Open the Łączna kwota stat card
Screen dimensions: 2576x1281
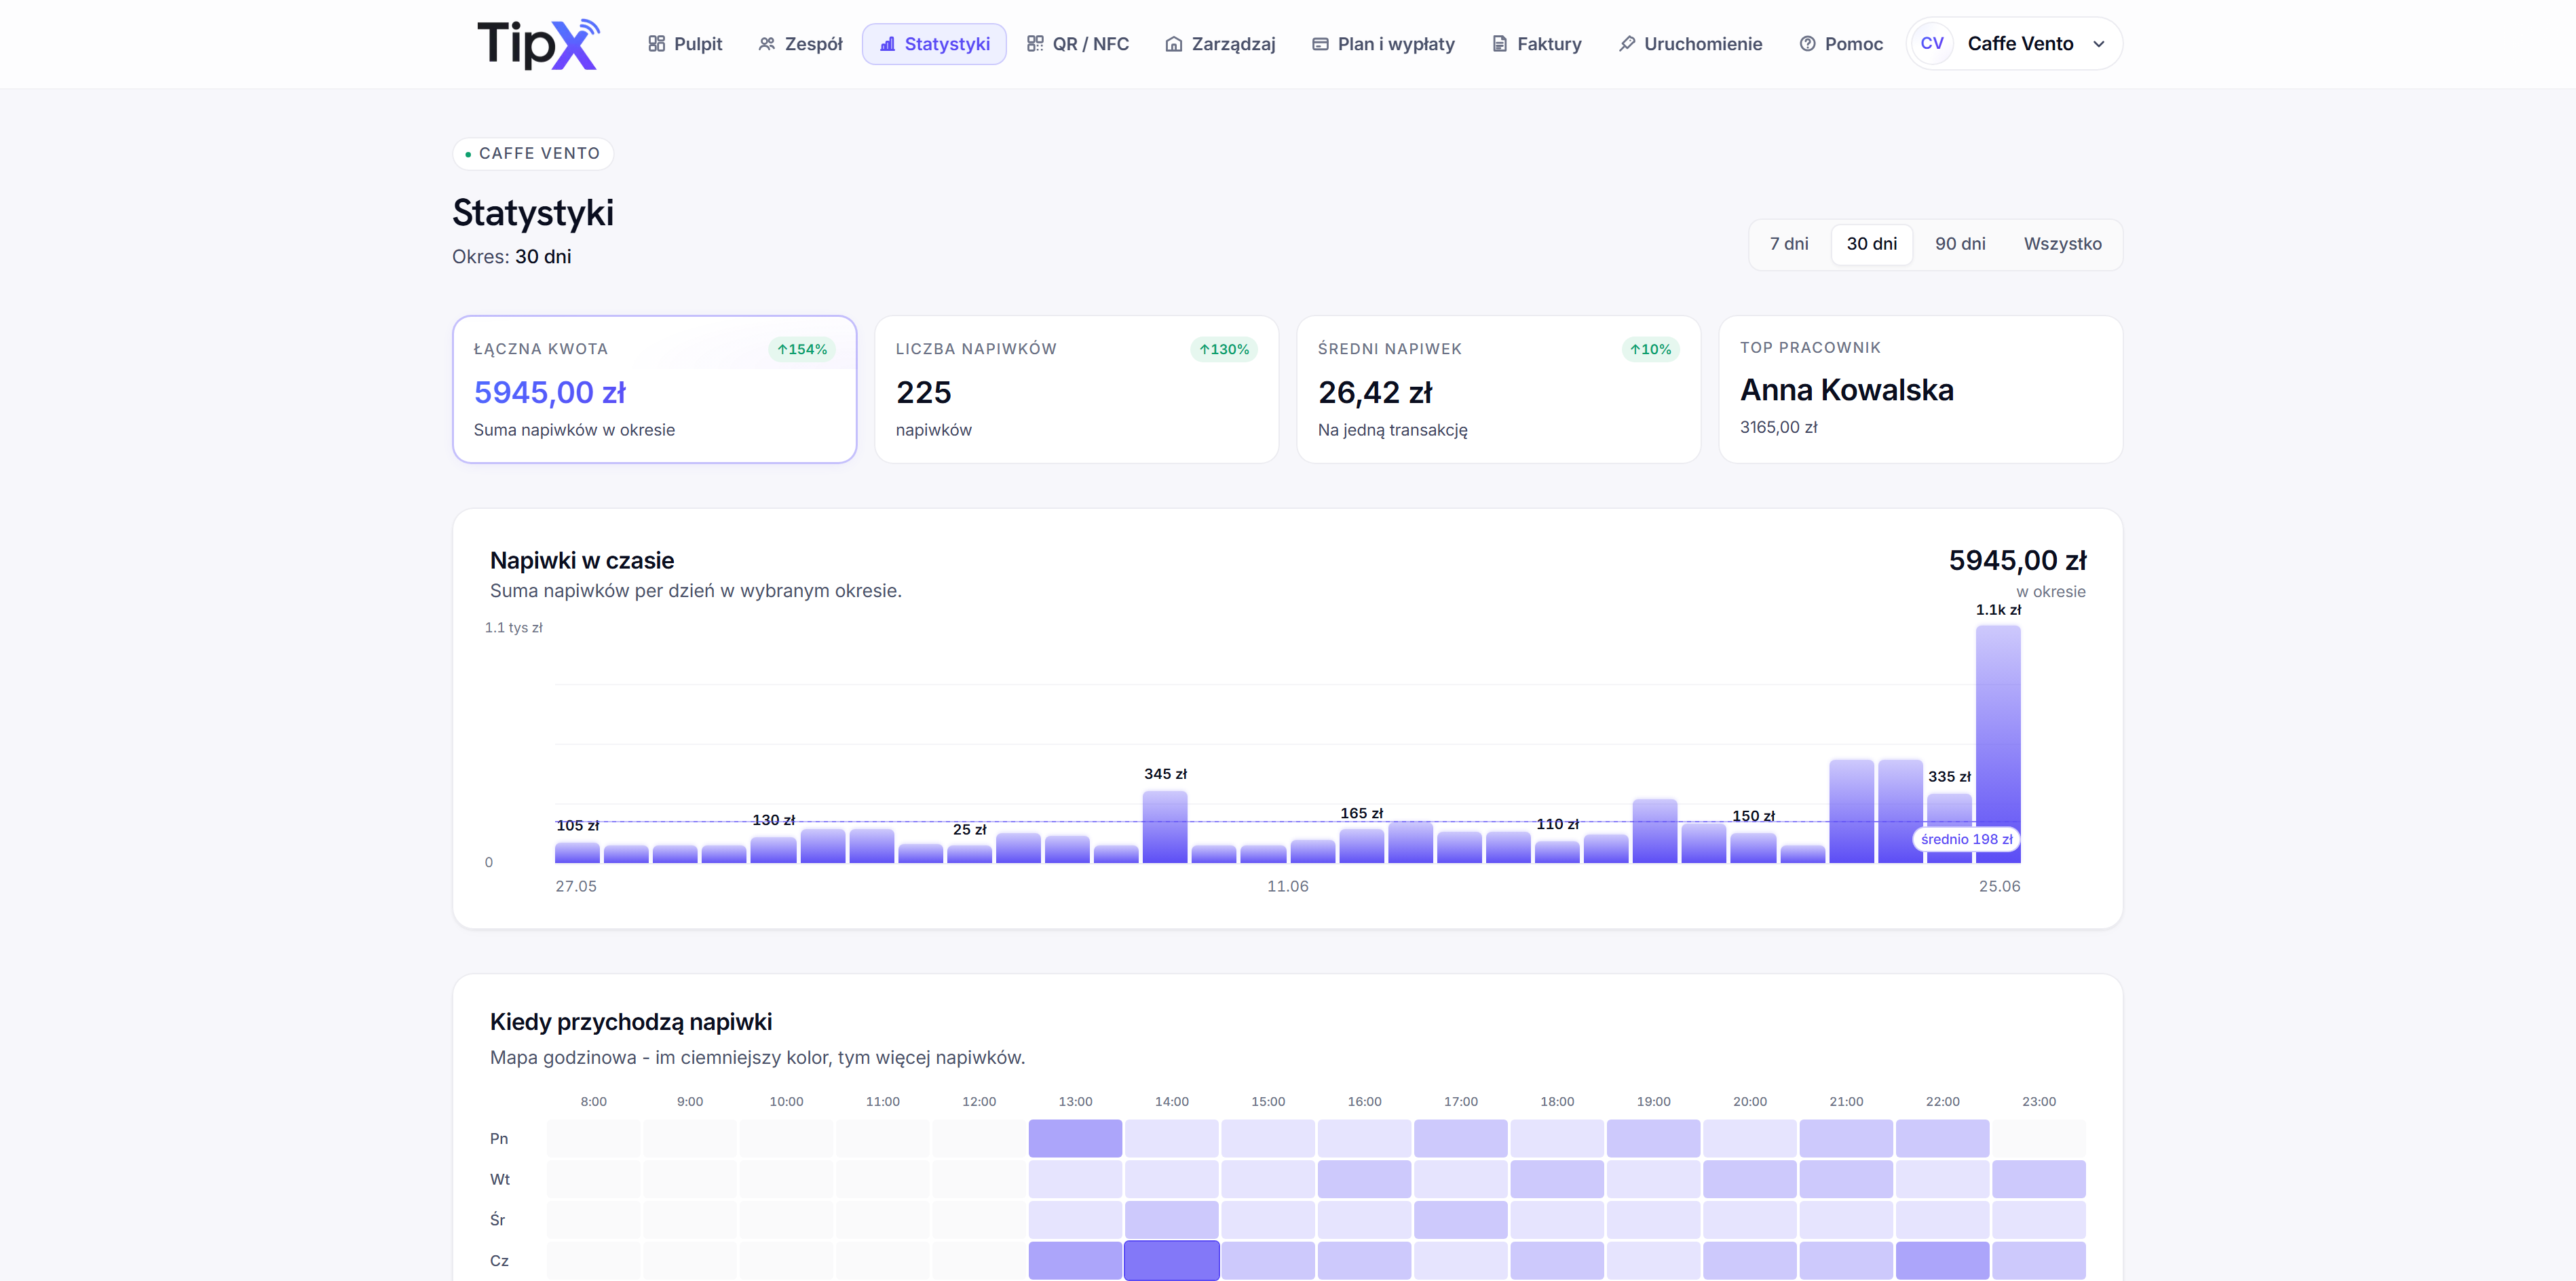tap(654, 390)
